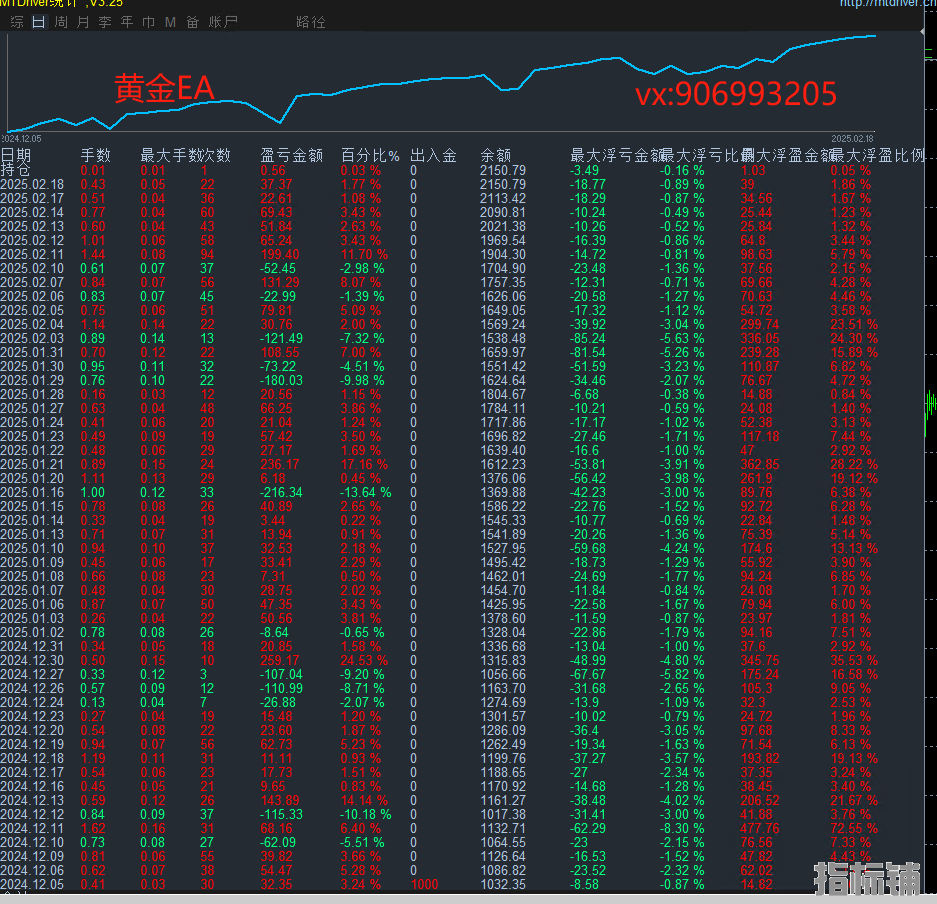Click max floating profit 336.05
This screenshot has width=937, height=904.
pos(760,338)
